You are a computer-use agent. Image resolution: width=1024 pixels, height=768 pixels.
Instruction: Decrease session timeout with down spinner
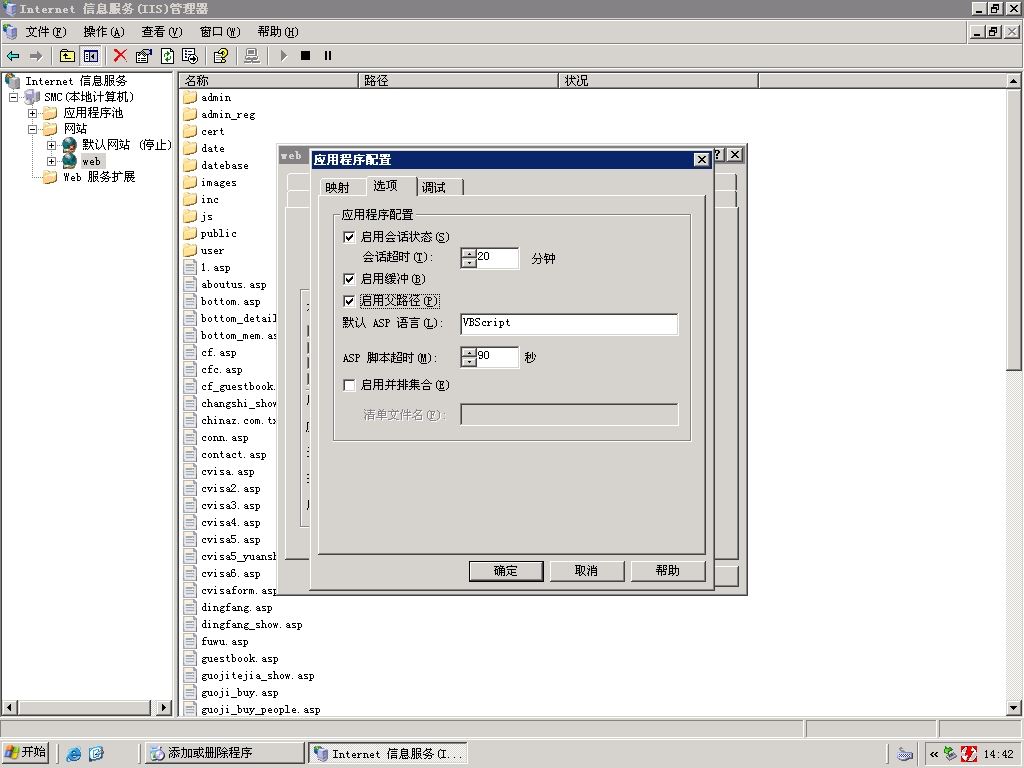tap(468, 263)
